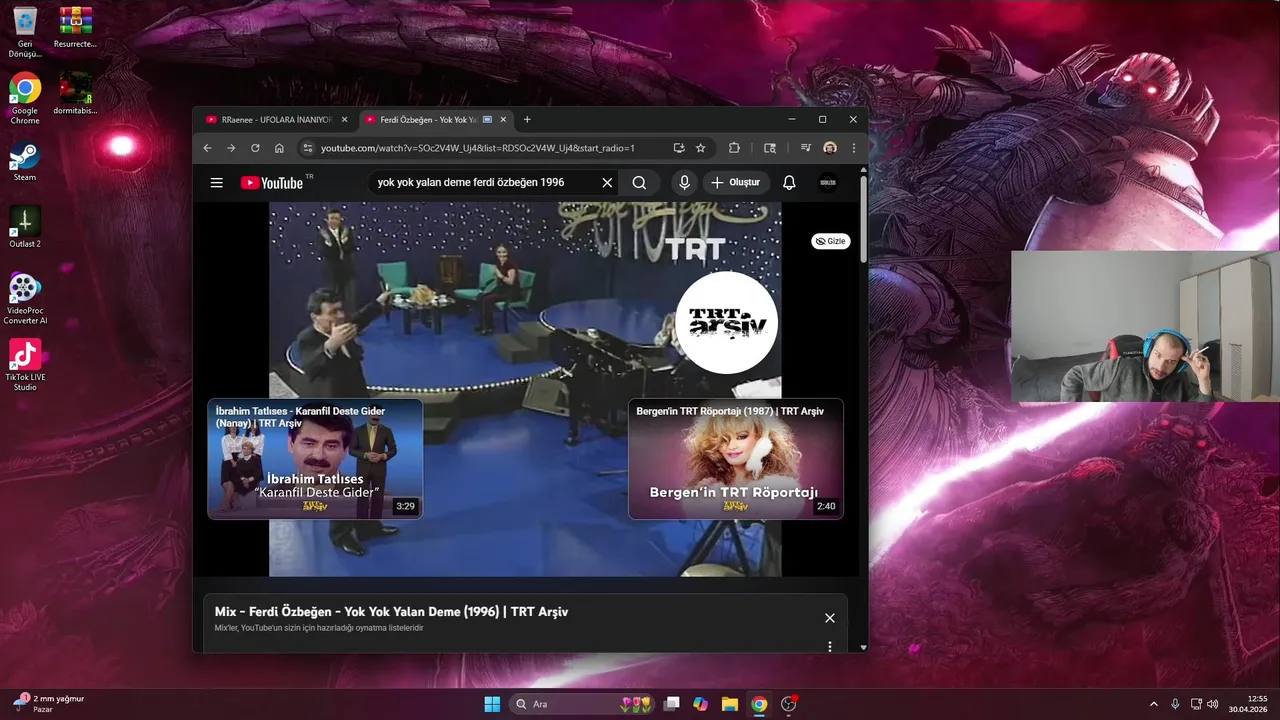This screenshot has width=1280, height=720.
Task: View site information in address bar
Action: 308,148
